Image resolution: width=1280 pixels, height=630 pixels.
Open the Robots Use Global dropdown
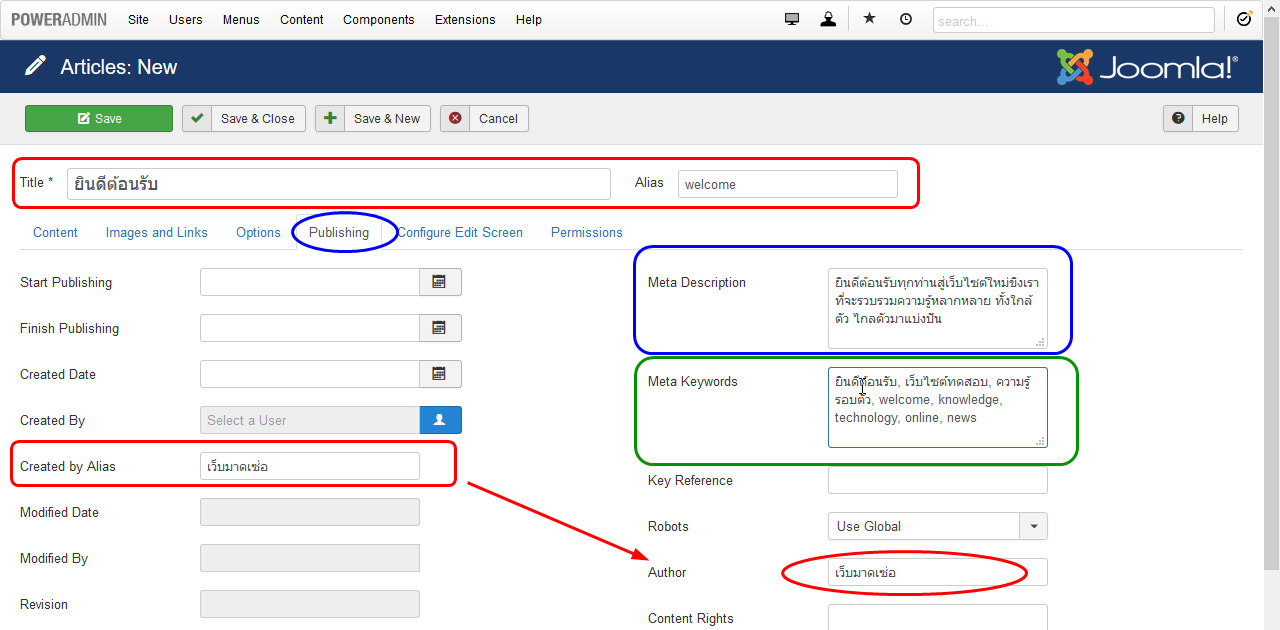(x=1033, y=526)
